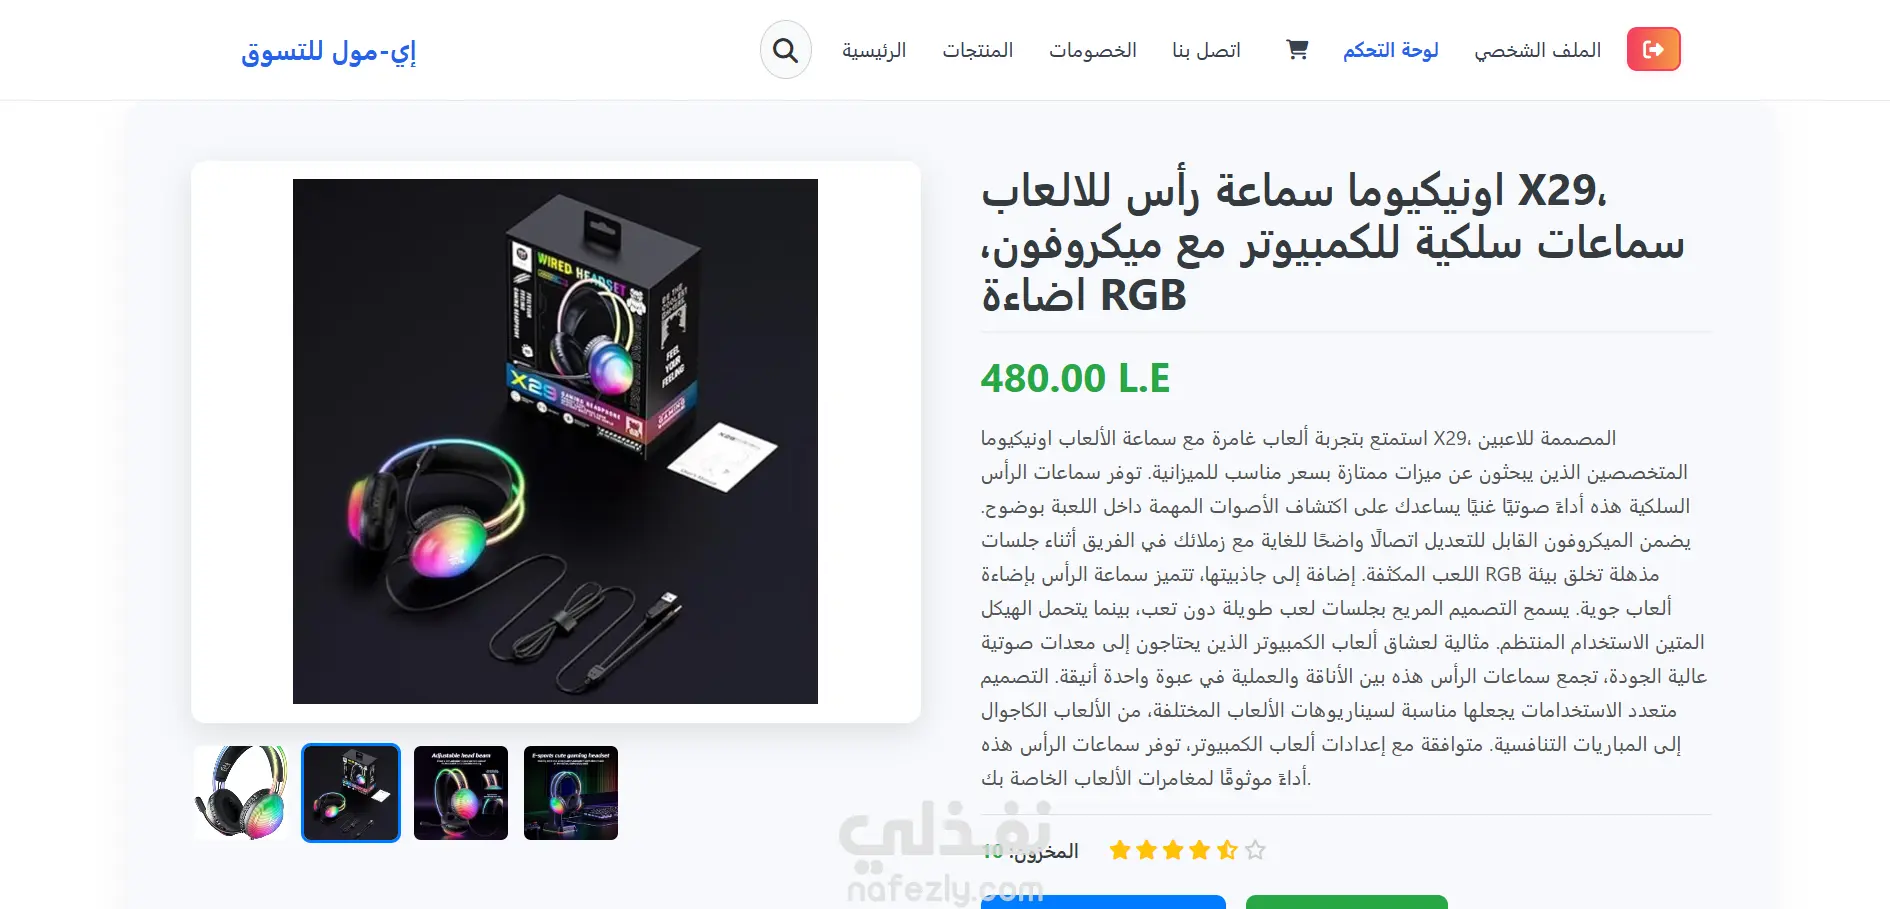Viewport: 1890px width, 909px height.
Task: Open the الخصومات discounts page
Action: point(1093,50)
